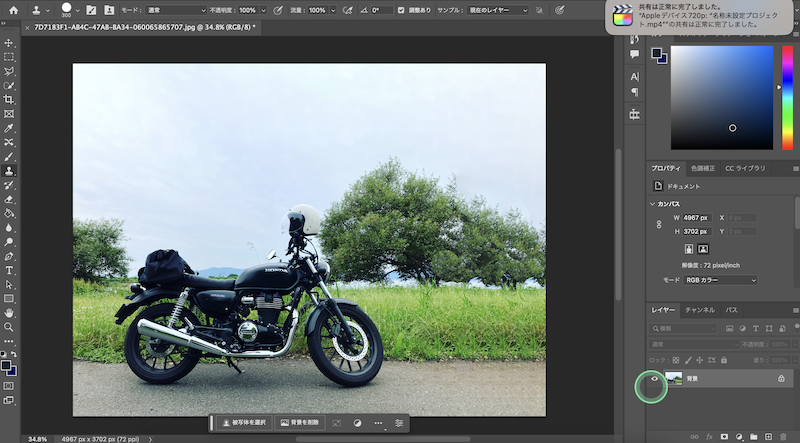This screenshot has width=800, height=443.
Task: Toggle pressure for size in options bar
Action: coord(560,10)
